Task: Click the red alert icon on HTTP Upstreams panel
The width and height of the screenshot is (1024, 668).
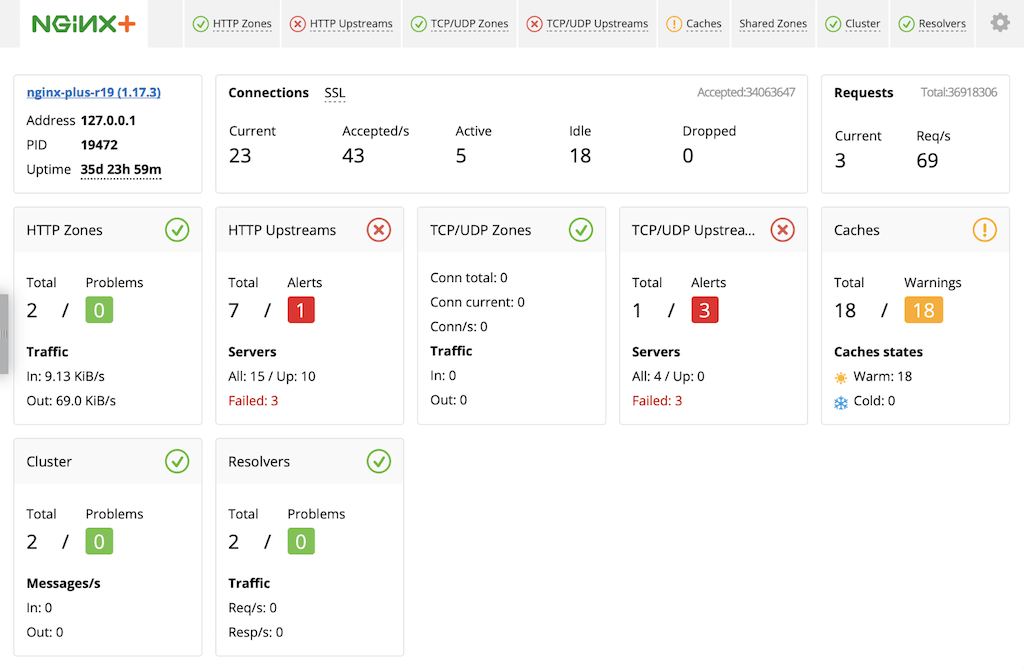Action: (379, 230)
